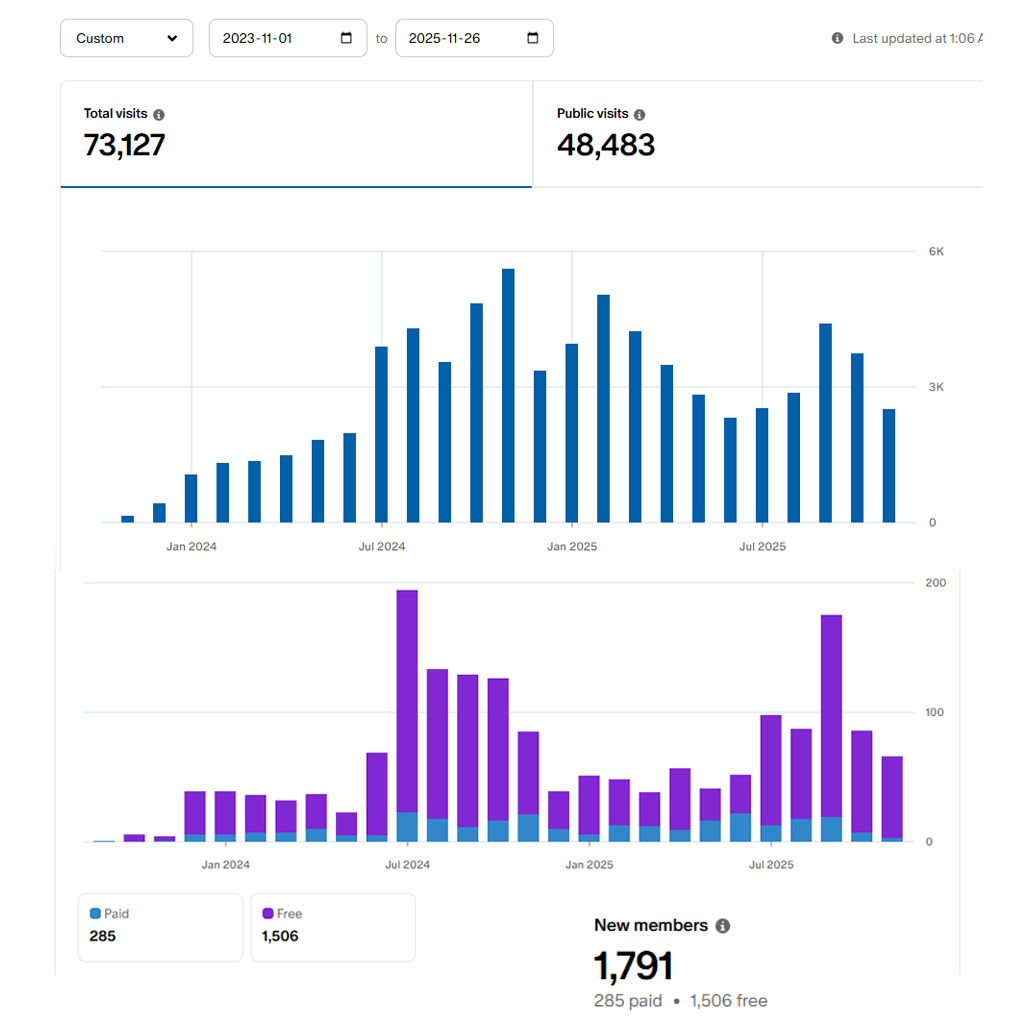
Task: Click the blue Paid color swatch
Action: [95, 913]
